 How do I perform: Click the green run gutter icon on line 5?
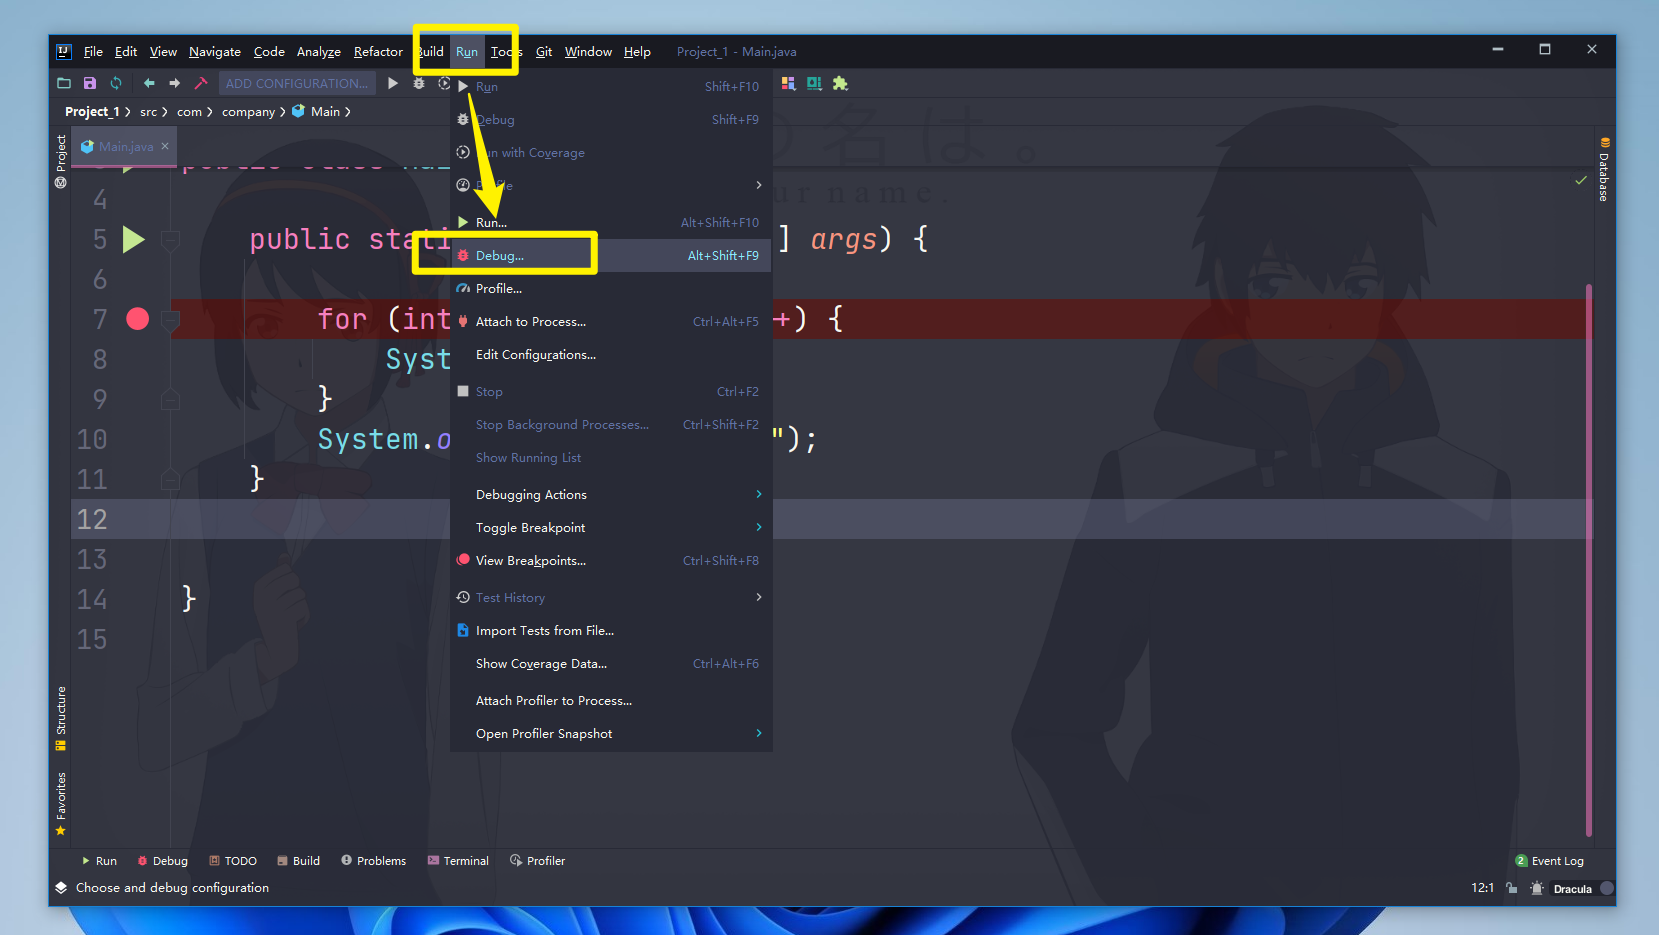134,239
